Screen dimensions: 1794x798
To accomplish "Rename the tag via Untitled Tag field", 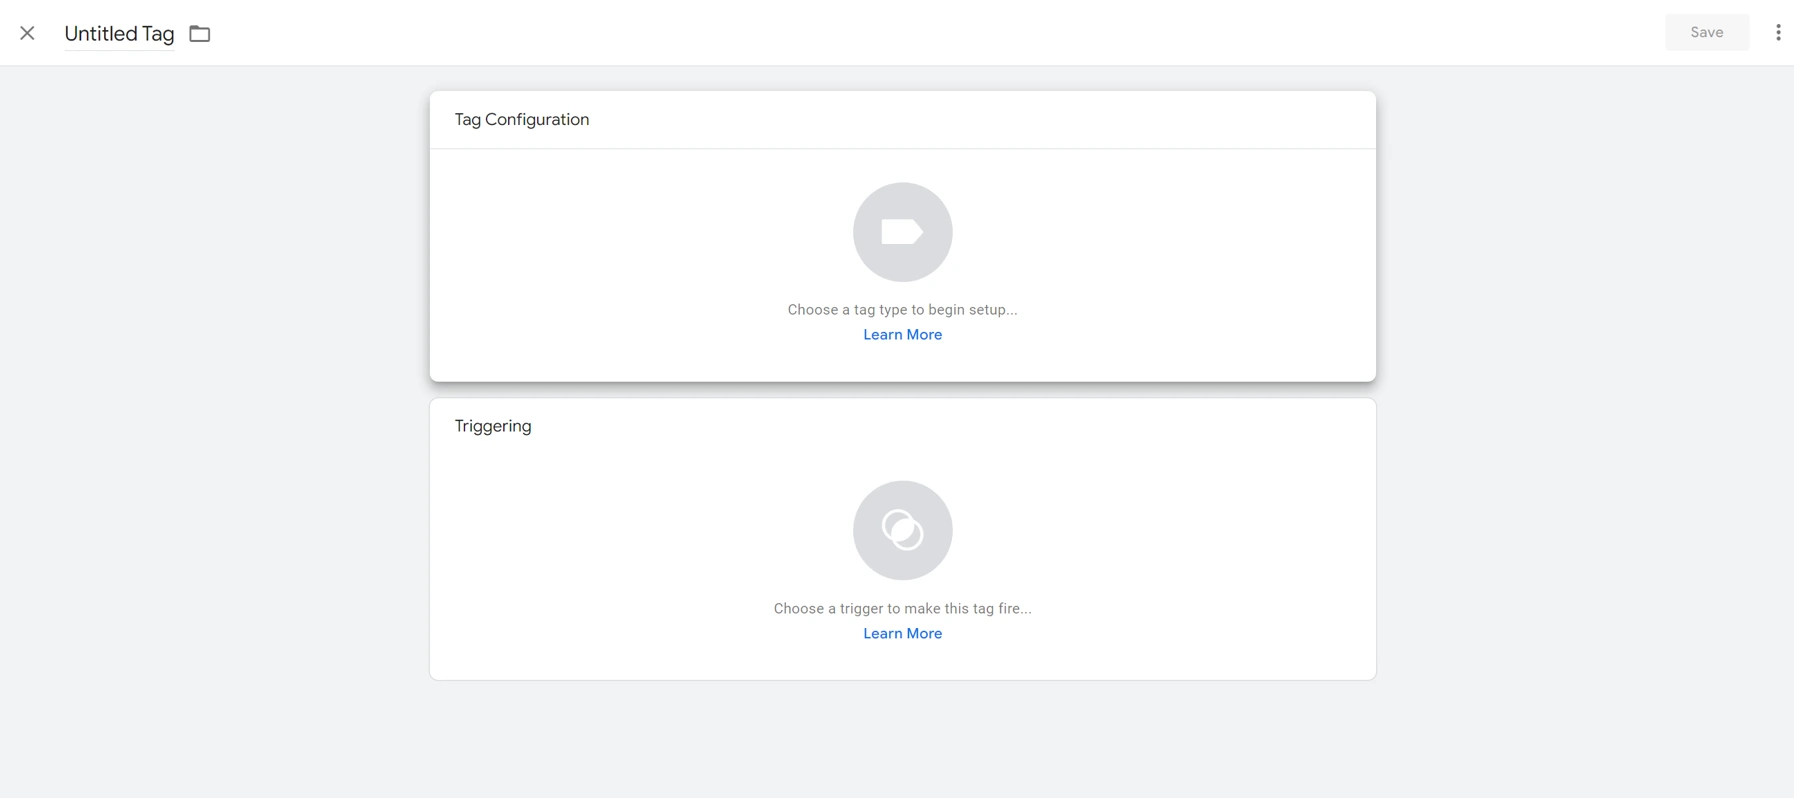I will pyautogui.click(x=119, y=34).
